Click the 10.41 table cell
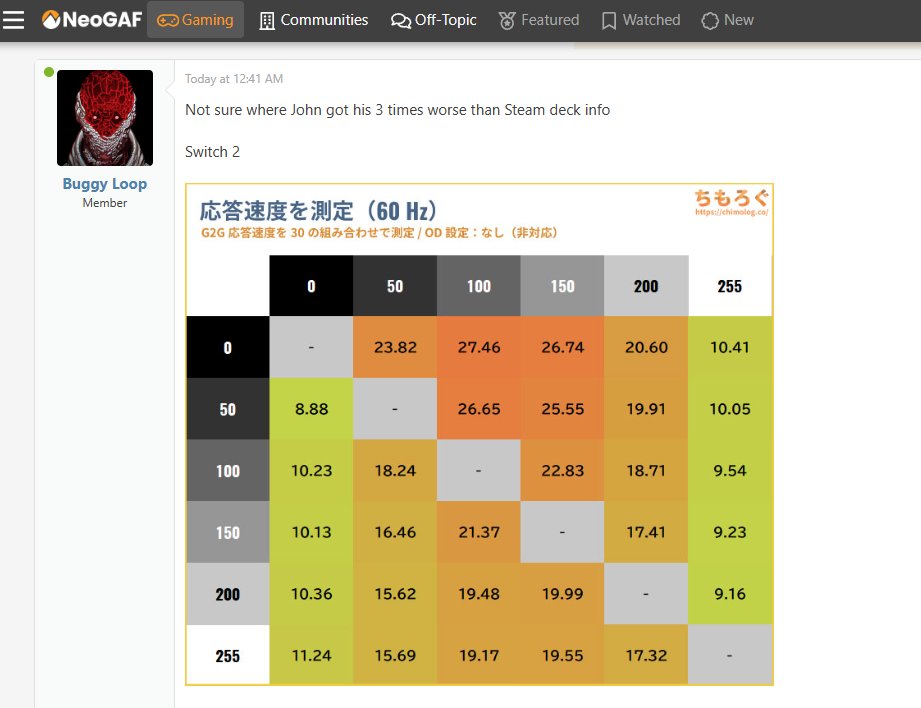This screenshot has height=708, width=921. point(730,347)
